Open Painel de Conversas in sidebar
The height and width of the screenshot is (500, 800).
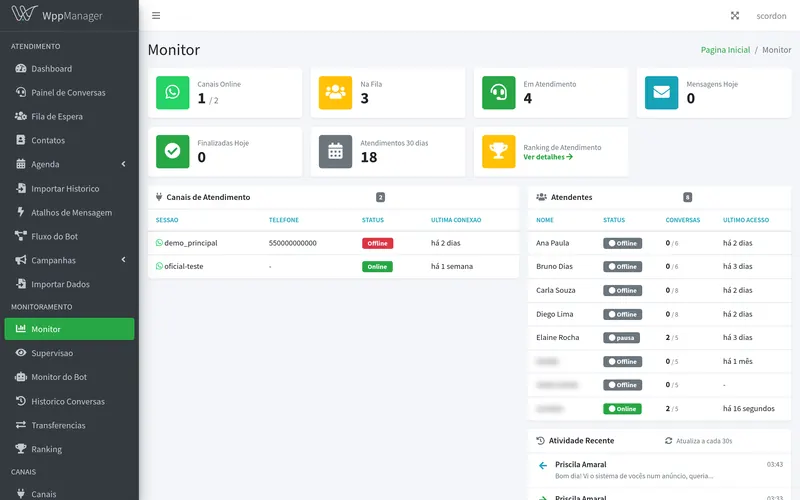[69, 92]
